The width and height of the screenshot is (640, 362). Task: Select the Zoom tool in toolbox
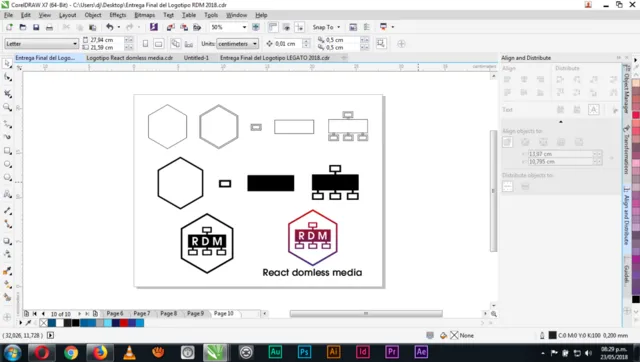pyautogui.click(x=7, y=107)
